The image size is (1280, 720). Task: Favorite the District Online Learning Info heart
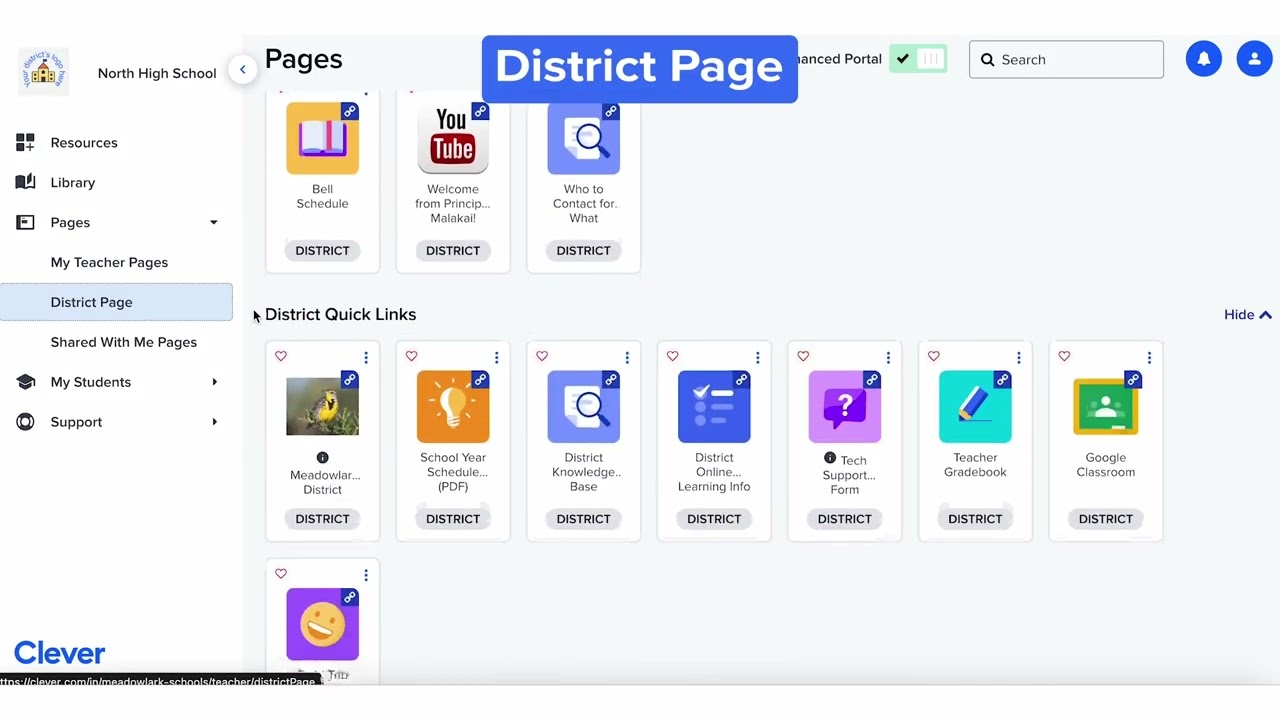click(672, 356)
